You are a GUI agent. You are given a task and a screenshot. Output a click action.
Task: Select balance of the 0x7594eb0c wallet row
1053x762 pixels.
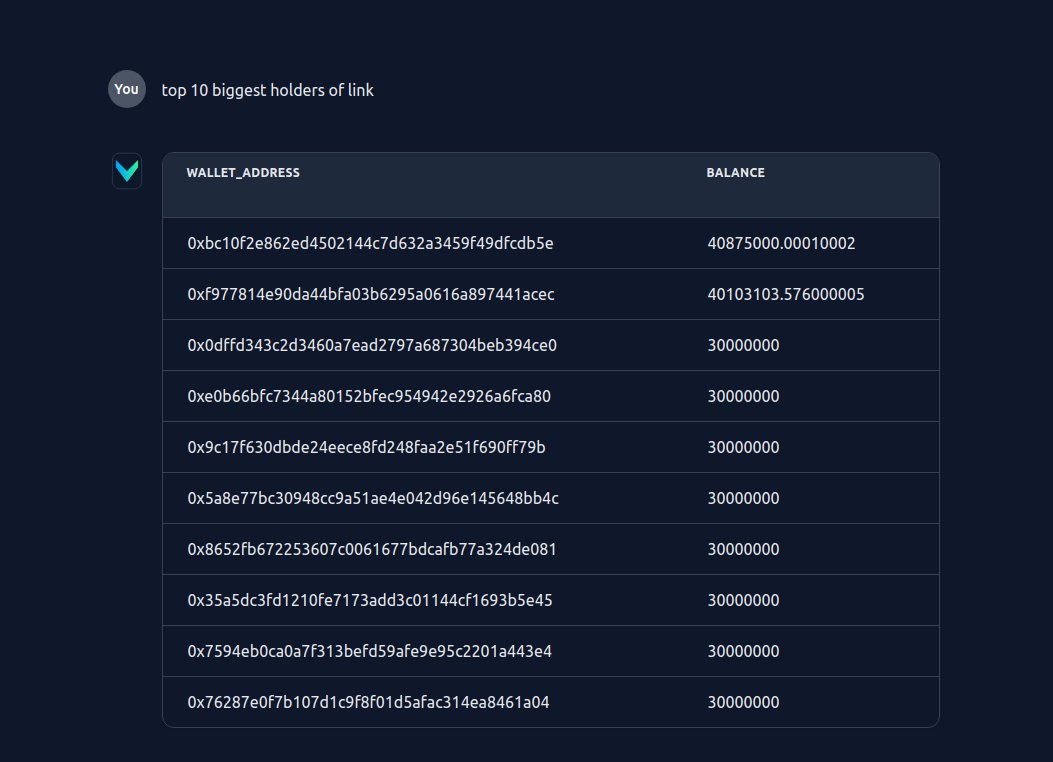(743, 651)
